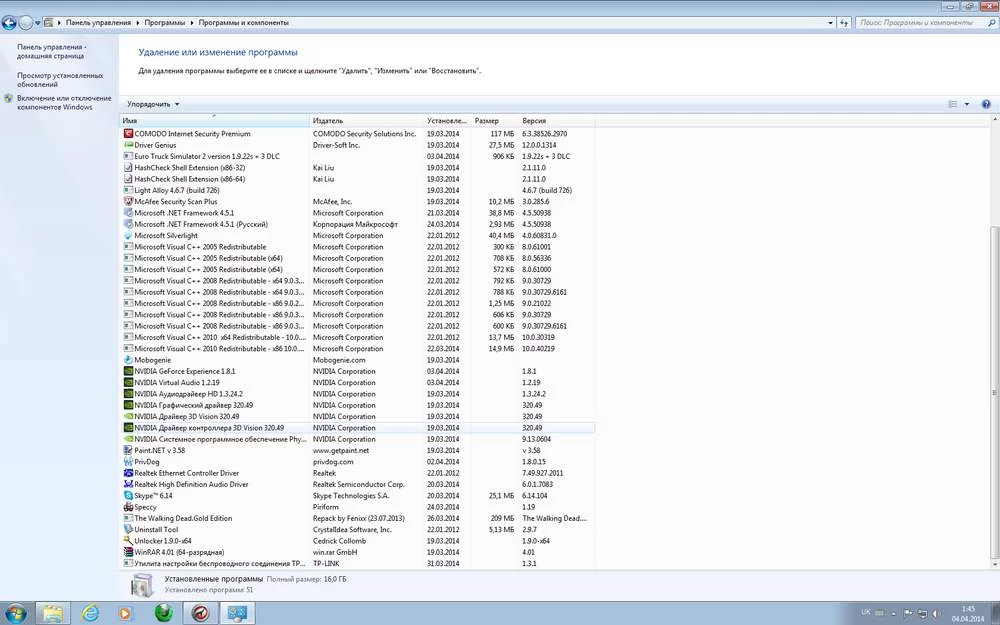The width and height of the screenshot is (1000, 625).
Task: Click the Панель управления breadcrumb
Action: (x=98, y=22)
